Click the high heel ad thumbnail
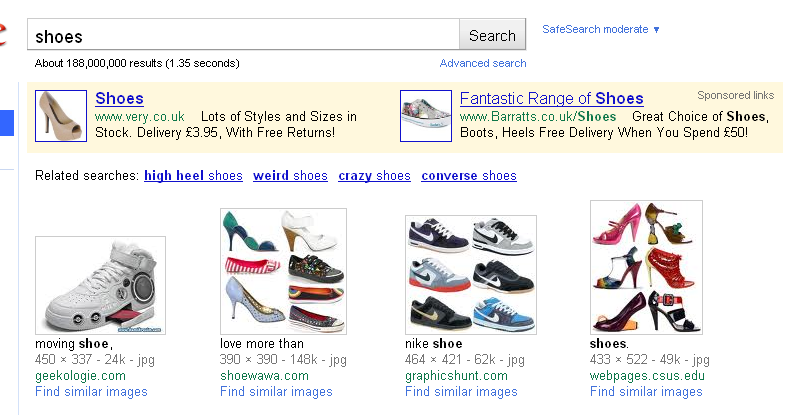The width and height of the screenshot is (787, 415). click(x=61, y=116)
